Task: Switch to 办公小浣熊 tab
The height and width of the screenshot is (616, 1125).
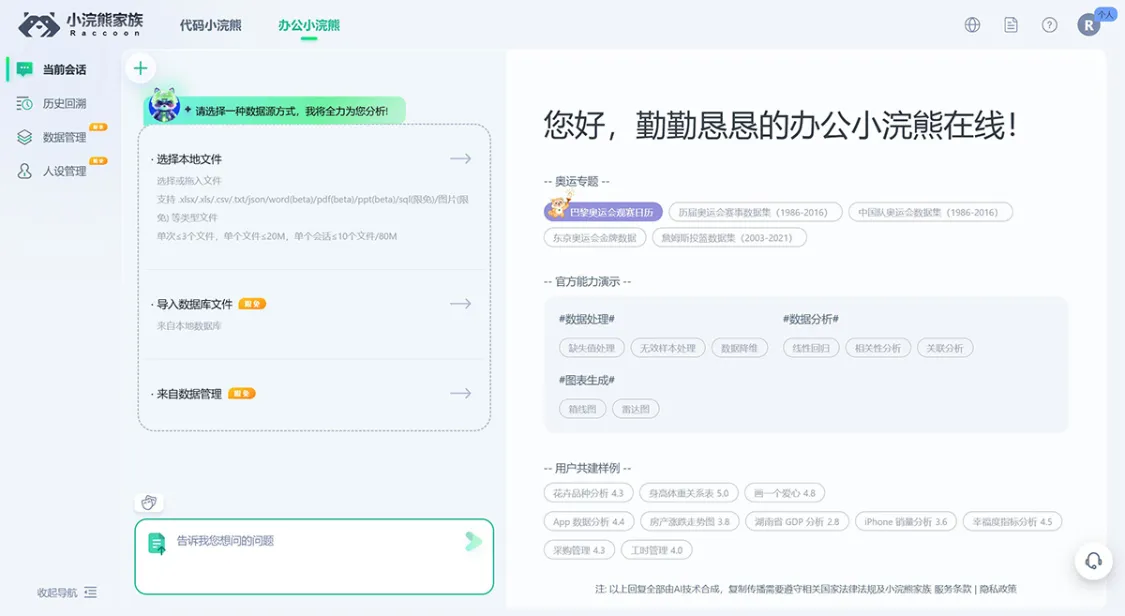Action: click(309, 25)
